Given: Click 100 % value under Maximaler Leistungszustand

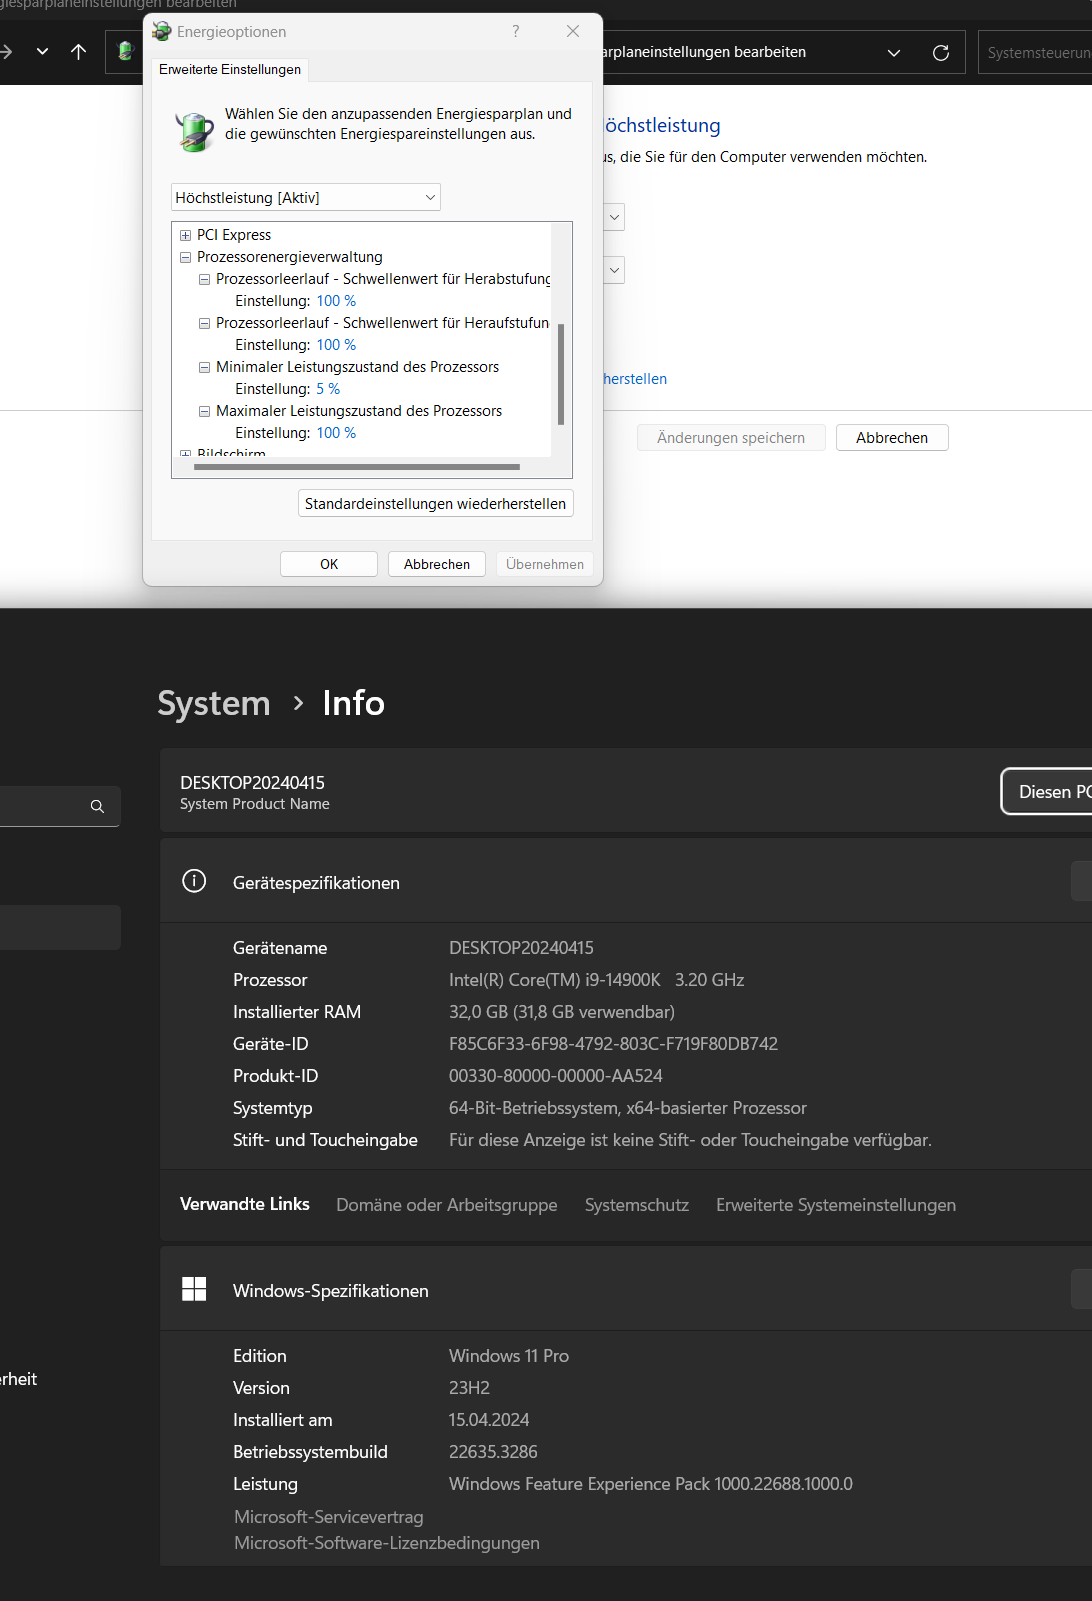Looking at the screenshot, I should pyautogui.click(x=336, y=433).
